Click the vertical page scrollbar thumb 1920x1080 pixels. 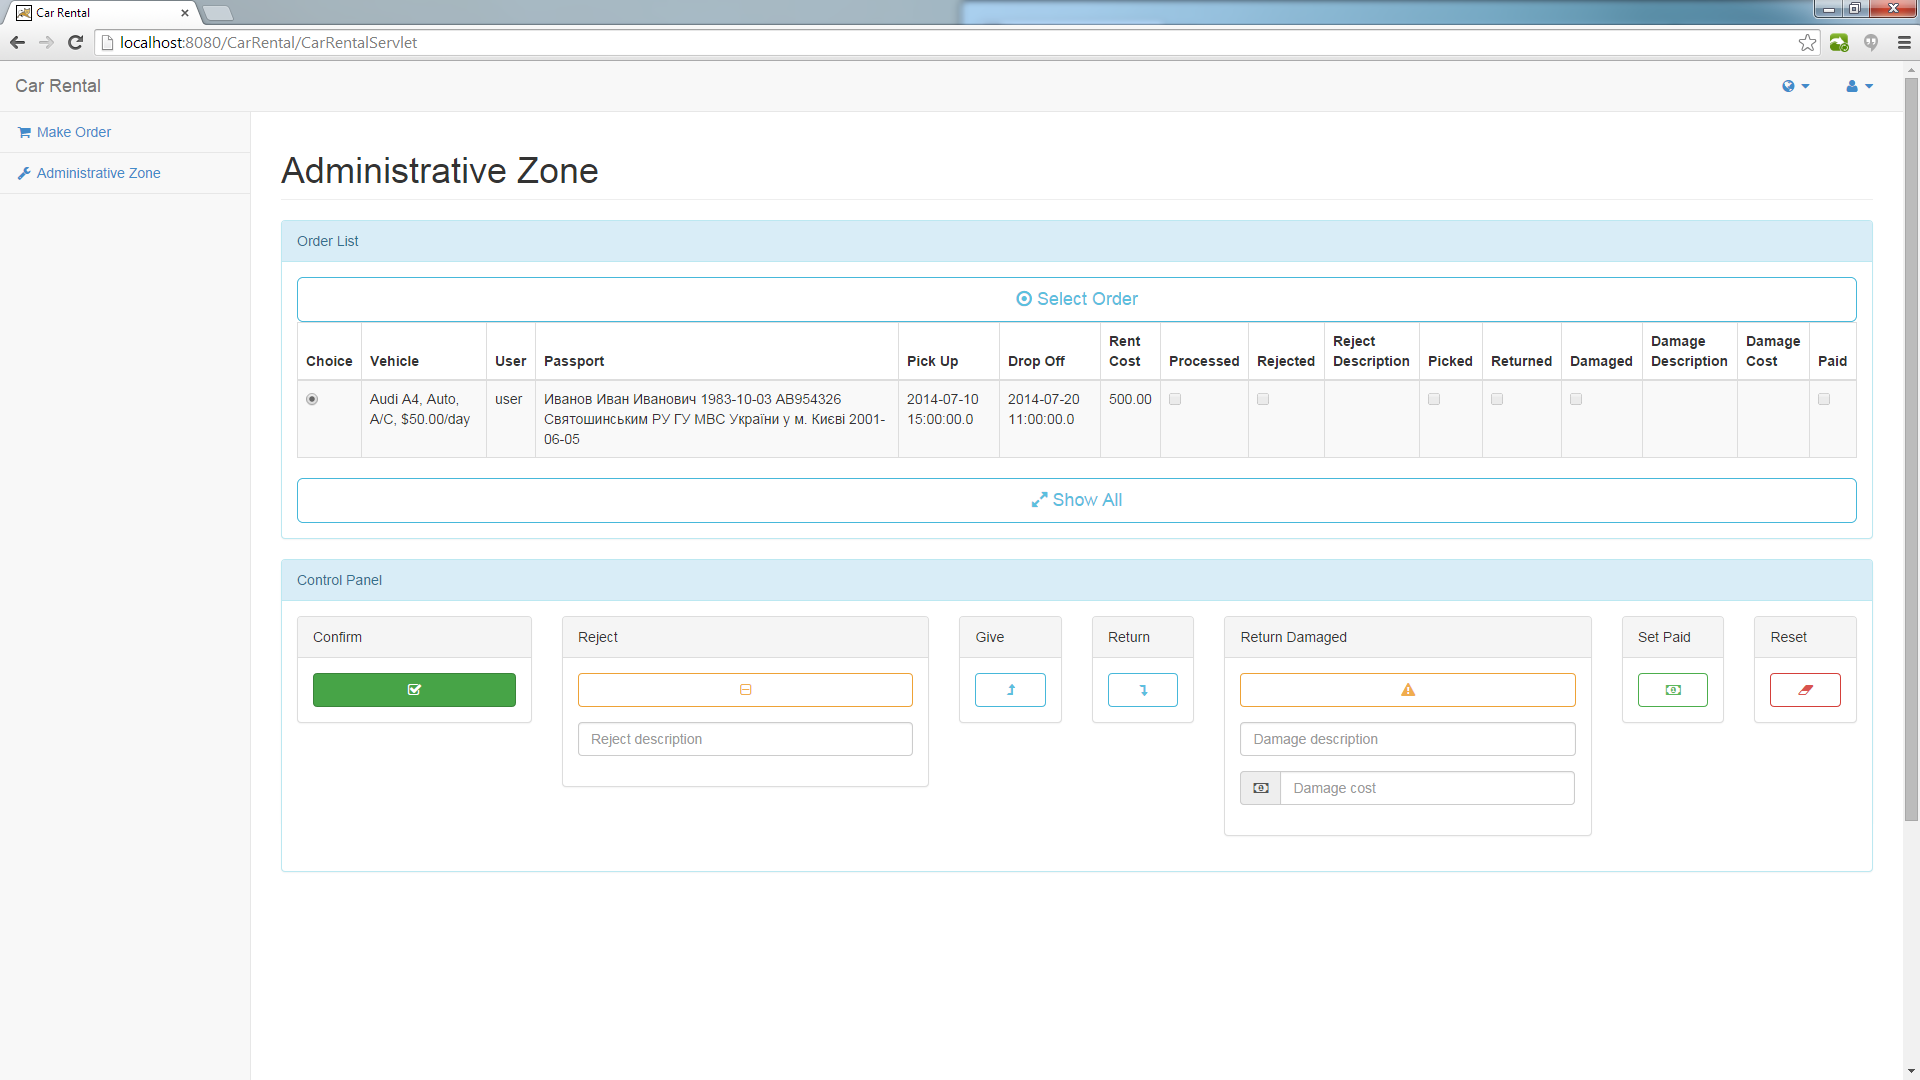tap(1911, 450)
